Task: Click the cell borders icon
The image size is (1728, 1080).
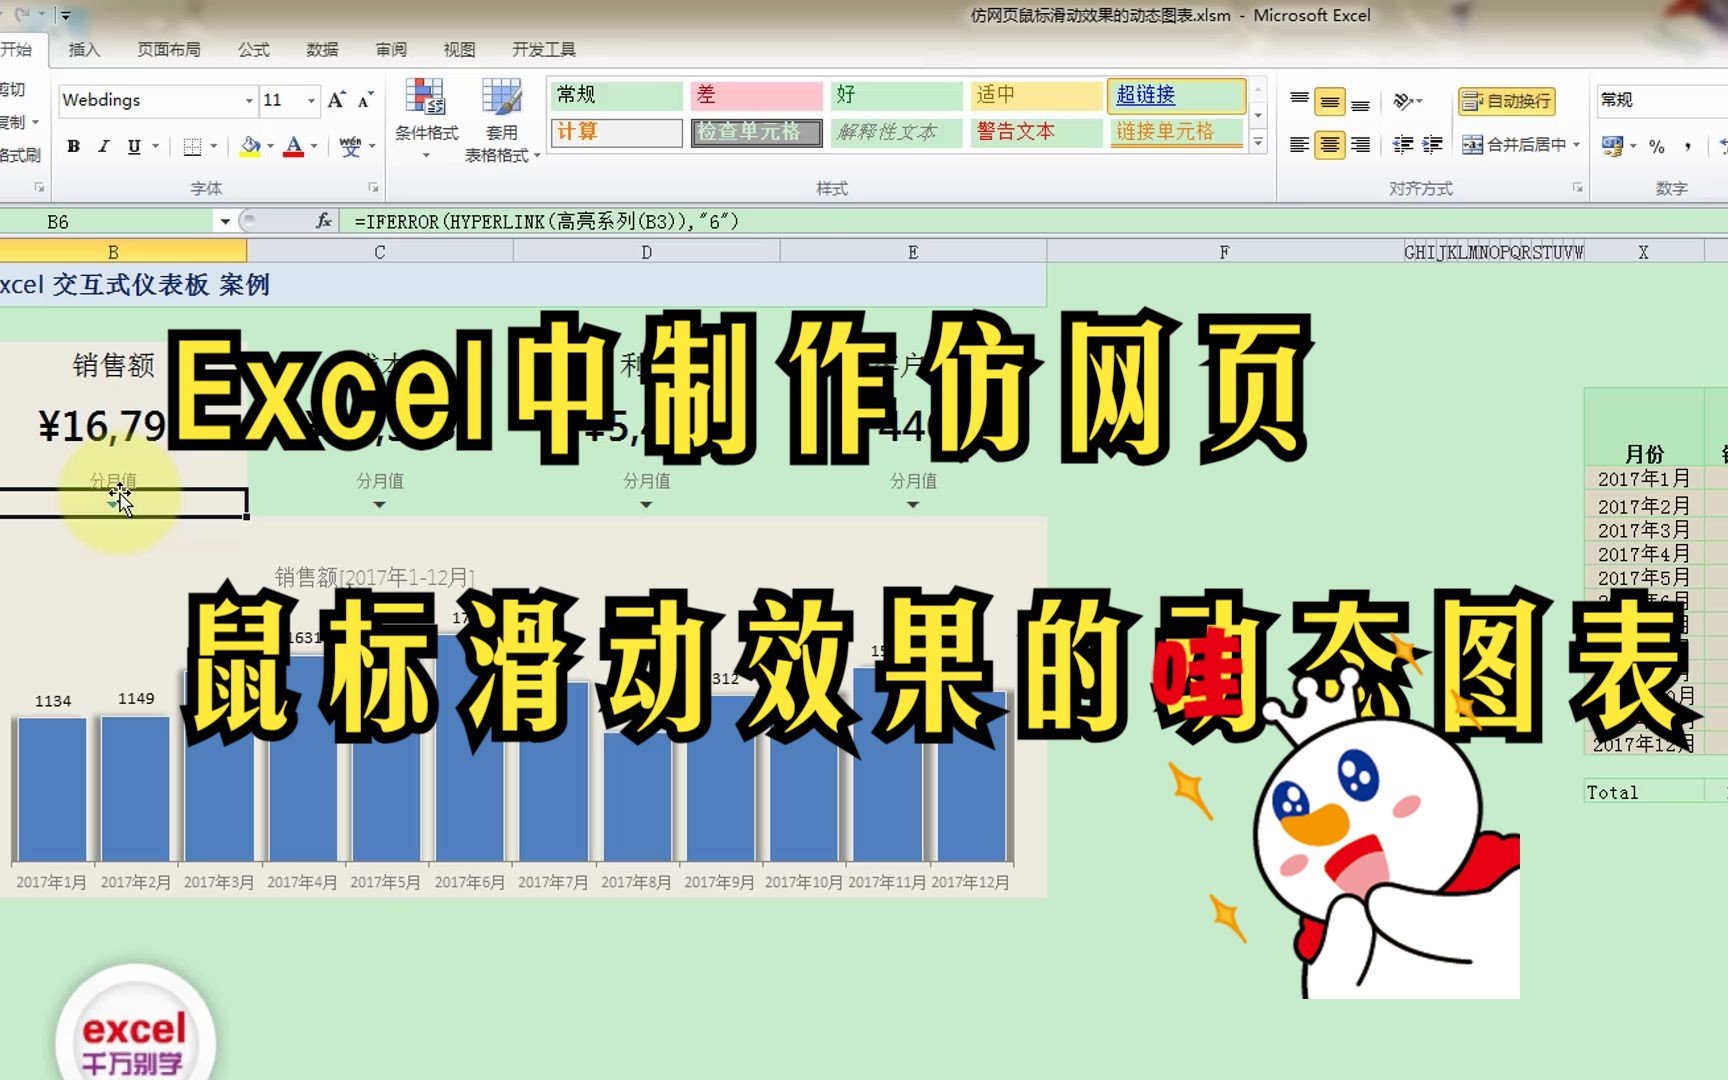Action: 193,146
